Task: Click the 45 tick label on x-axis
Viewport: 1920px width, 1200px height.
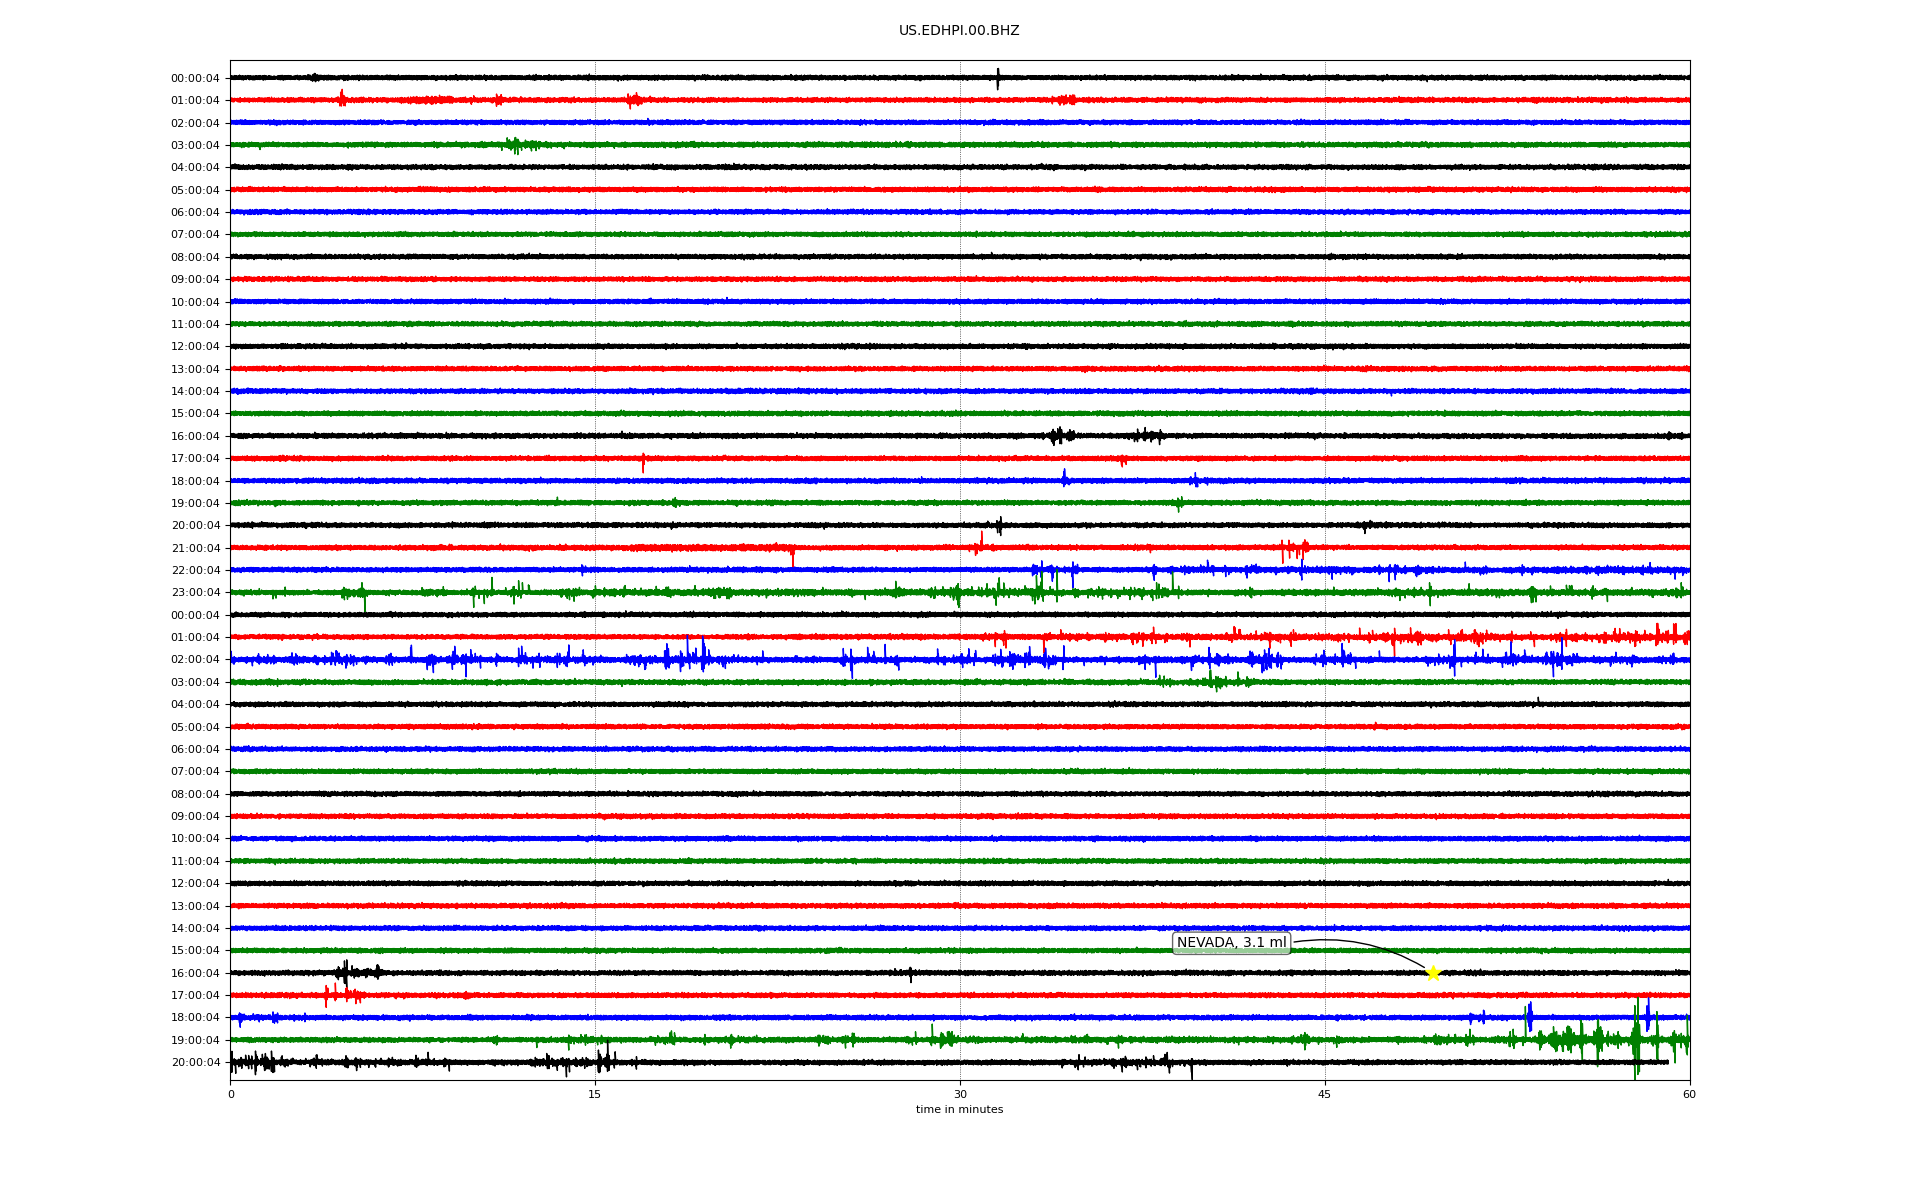Action: tap(1325, 1094)
